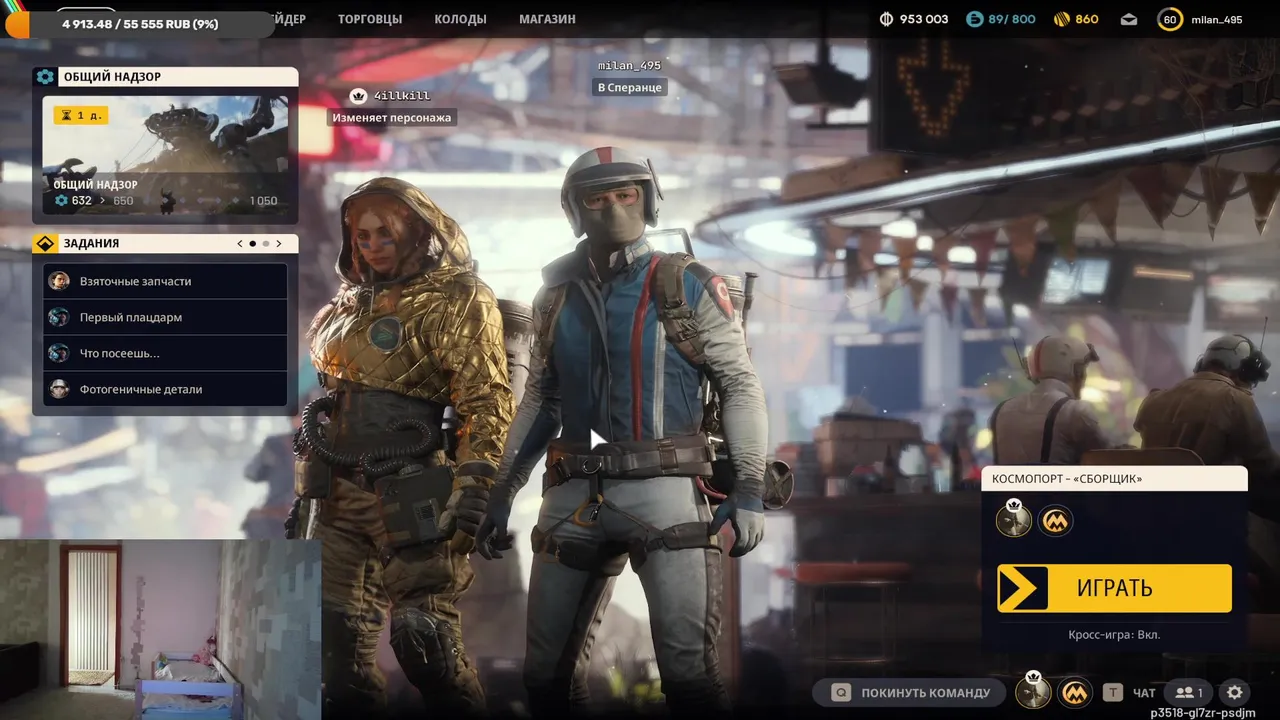The width and height of the screenshot is (1280, 720).
Task: Go to previous tasks page arrow
Action: tap(240, 243)
